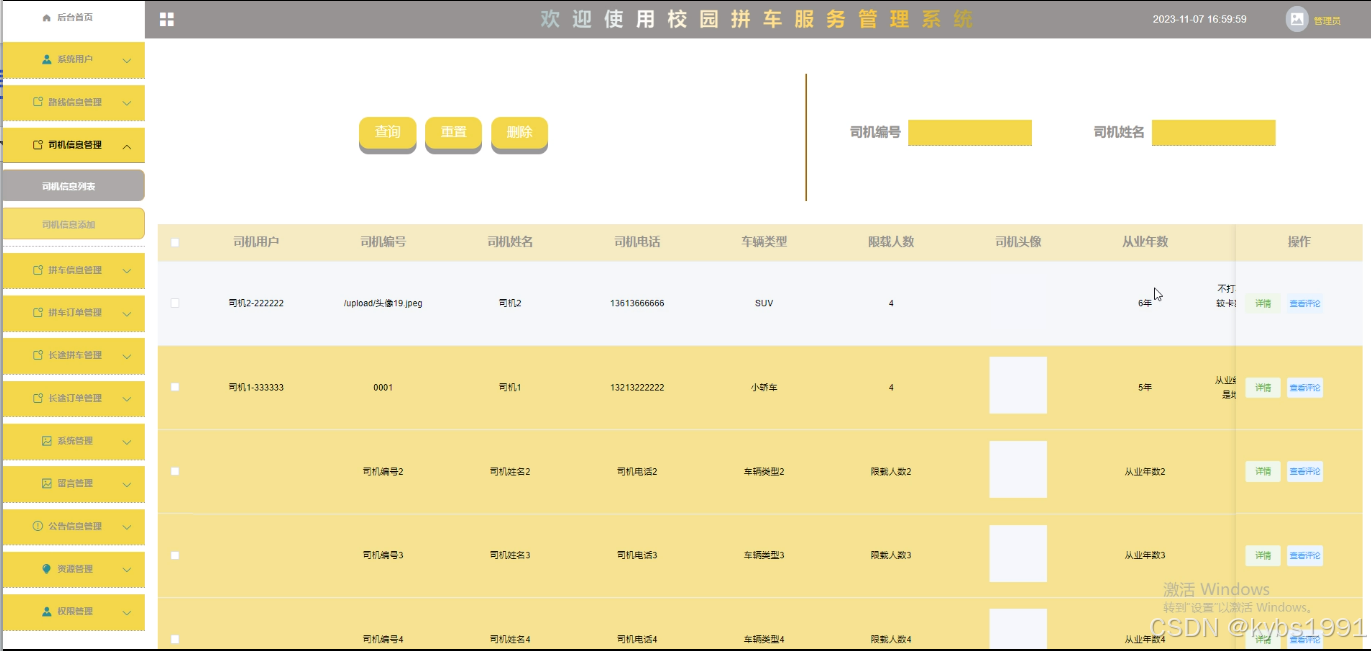Toggle the select-all checkbox in the table header
This screenshot has width=1371, height=651.
coord(175,242)
